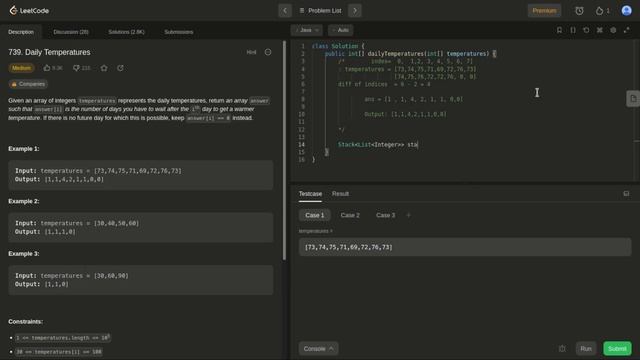
Task: Click code line 14 in editor
Action: pyautogui.click(x=378, y=144)
